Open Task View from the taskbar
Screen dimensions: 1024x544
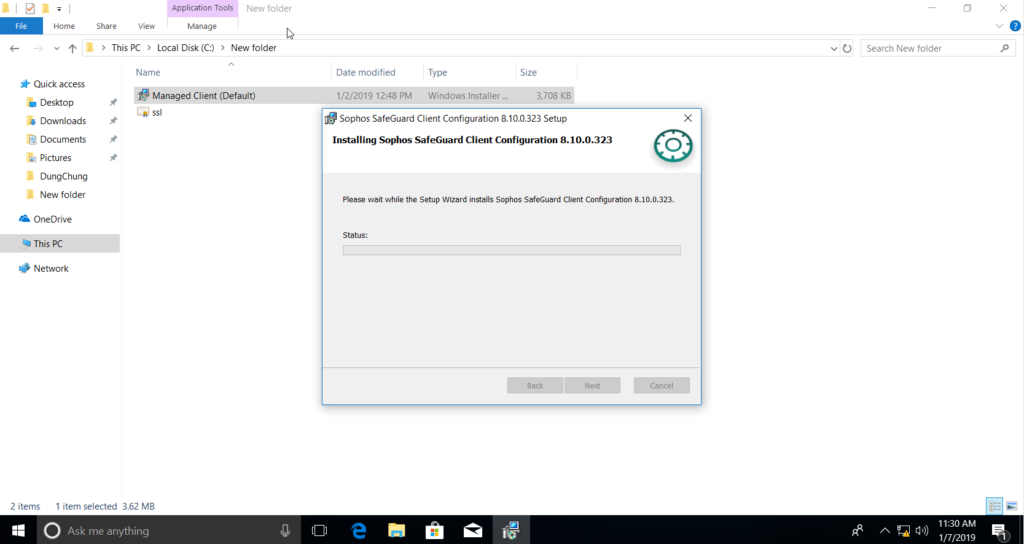tap(319, 530)
